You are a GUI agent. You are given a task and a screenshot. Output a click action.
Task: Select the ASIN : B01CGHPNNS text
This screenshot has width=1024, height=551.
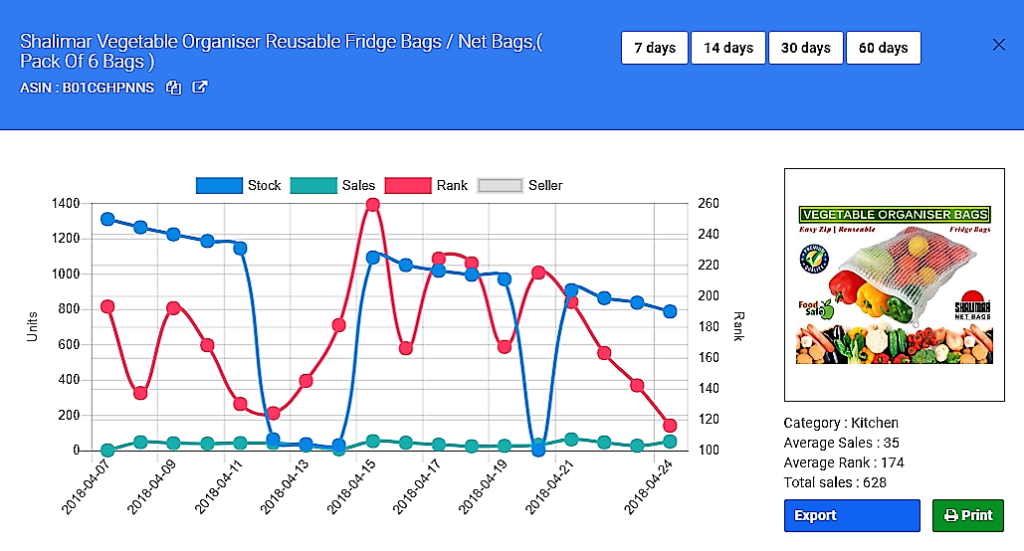pos(87,87)
